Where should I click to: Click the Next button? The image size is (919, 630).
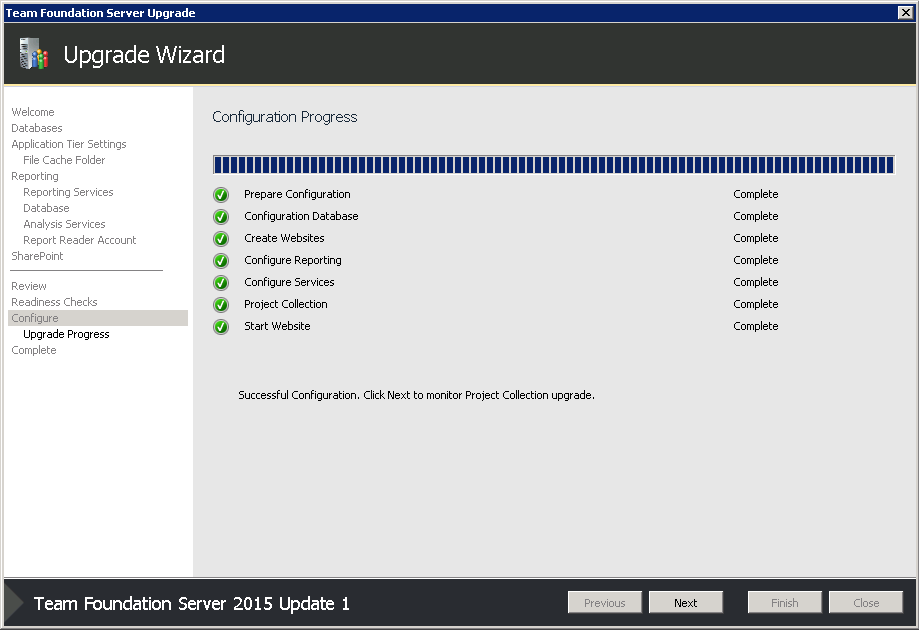click(685, 602)
